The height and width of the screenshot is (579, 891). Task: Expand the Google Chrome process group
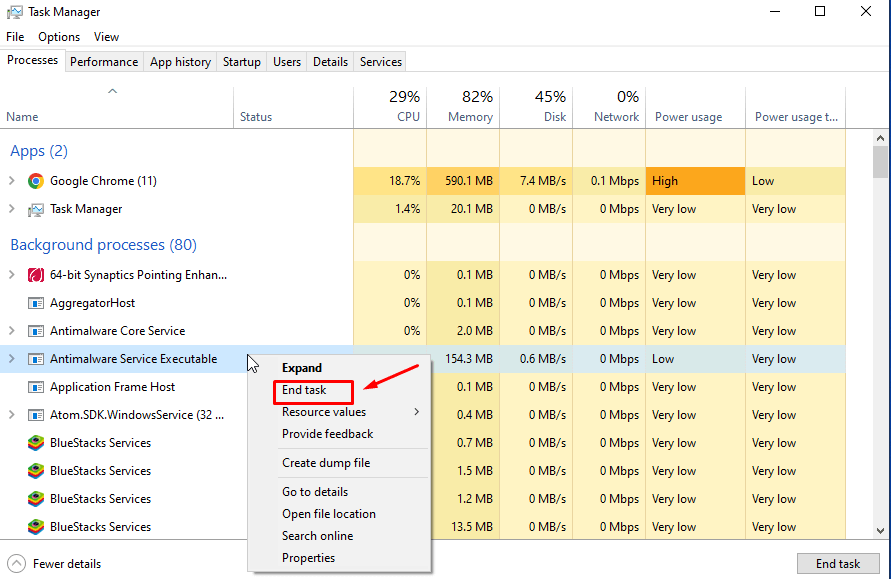pyautogui.click(x=12, y=181)
